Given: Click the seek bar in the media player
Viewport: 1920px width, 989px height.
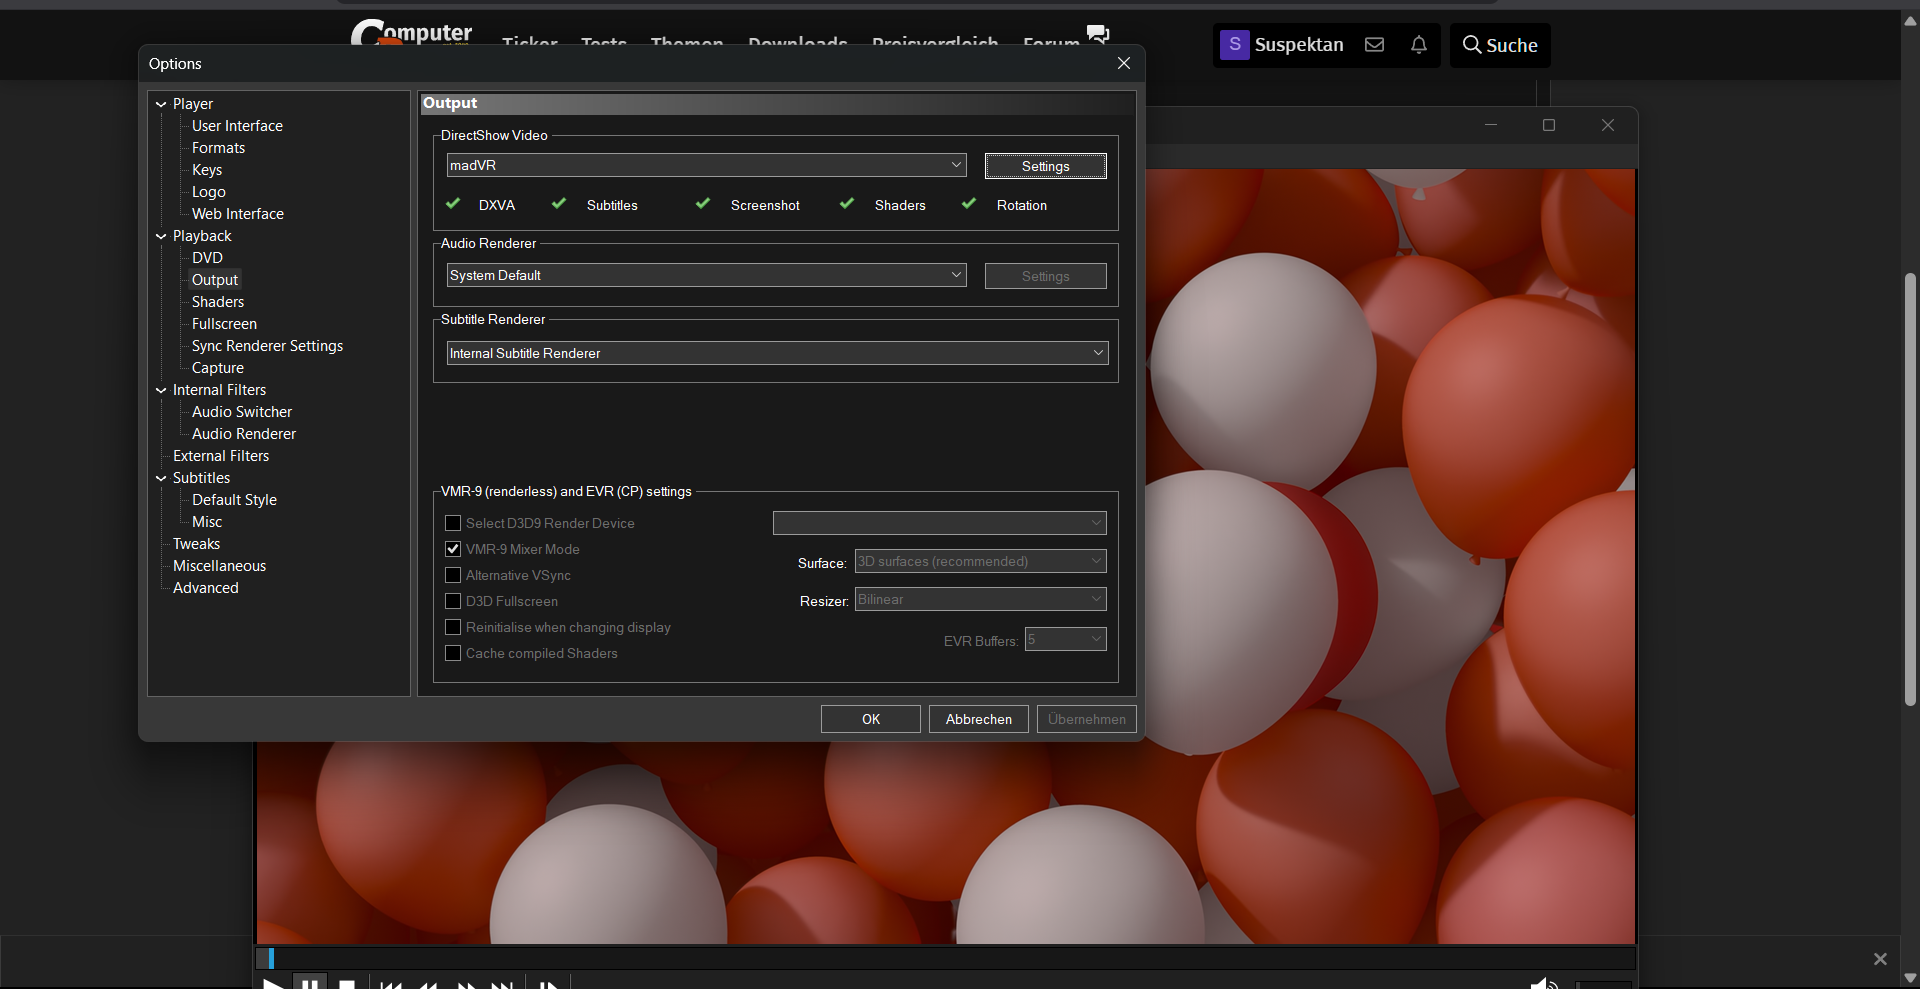Looking at the screenshot, I should click(946, 958).
